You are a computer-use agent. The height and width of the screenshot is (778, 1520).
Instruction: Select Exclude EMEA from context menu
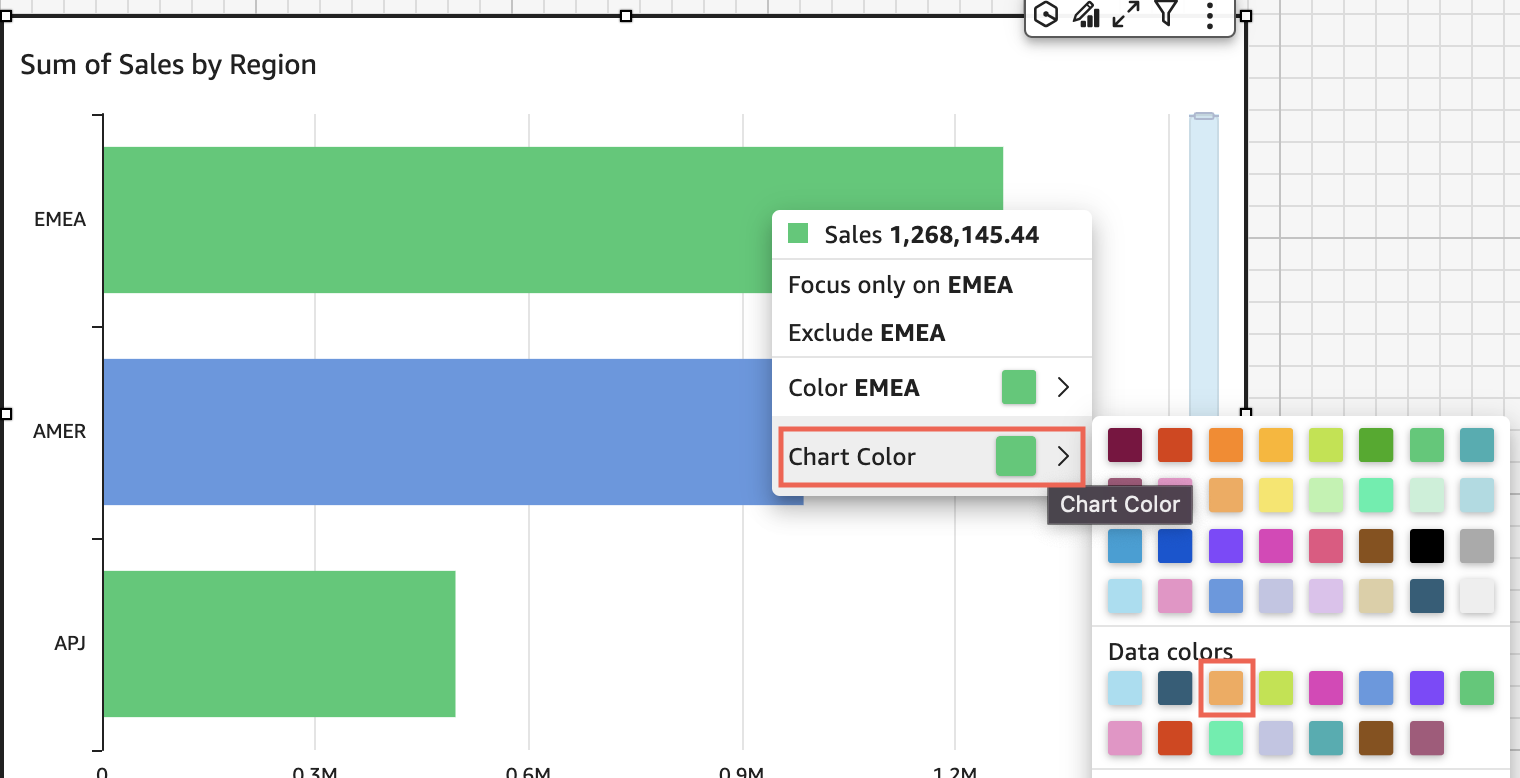point(866,333)
